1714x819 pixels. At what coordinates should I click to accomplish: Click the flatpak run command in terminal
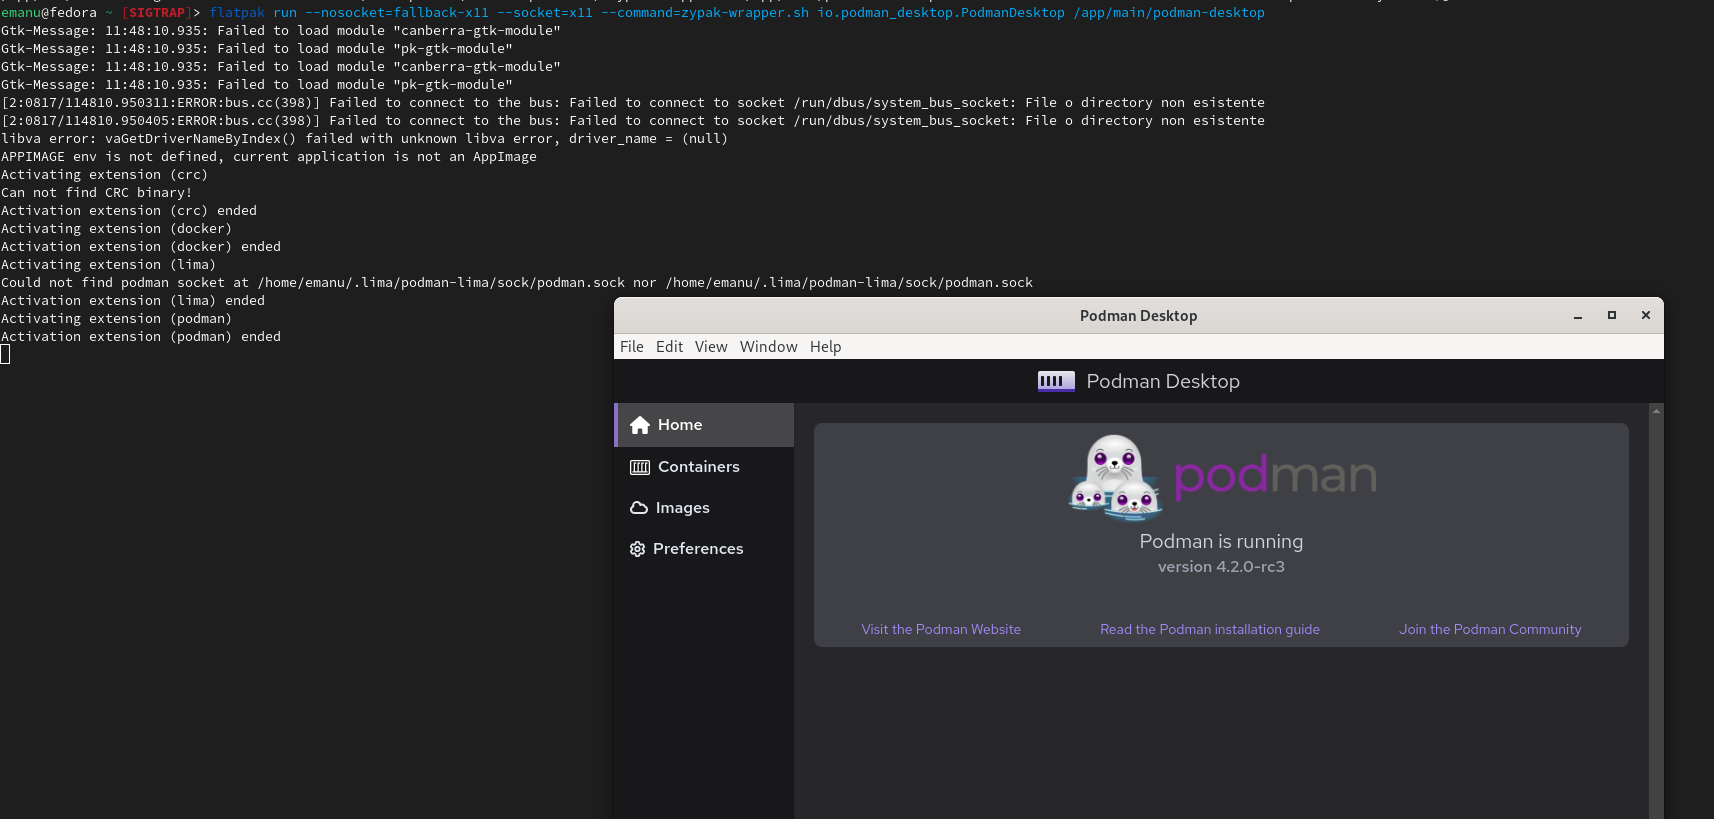coord(737,13)
